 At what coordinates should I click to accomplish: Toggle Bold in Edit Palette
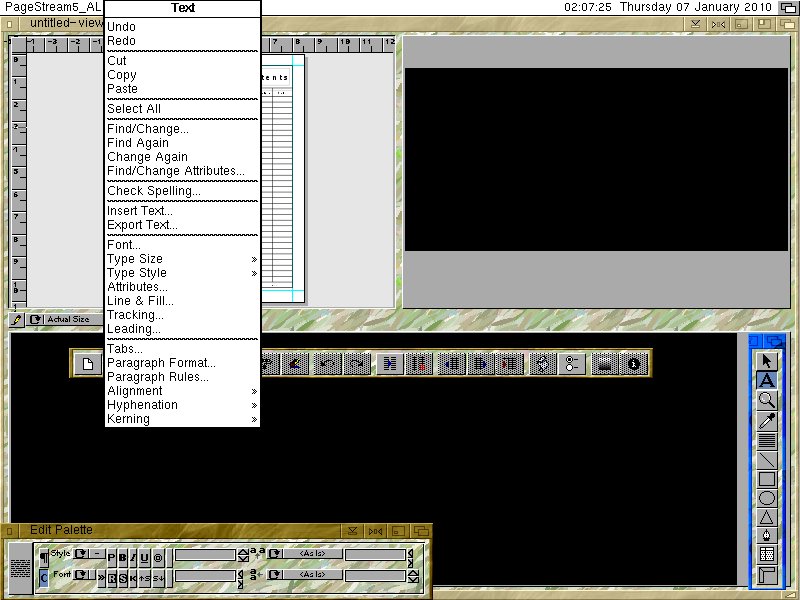tap(122, 557)
